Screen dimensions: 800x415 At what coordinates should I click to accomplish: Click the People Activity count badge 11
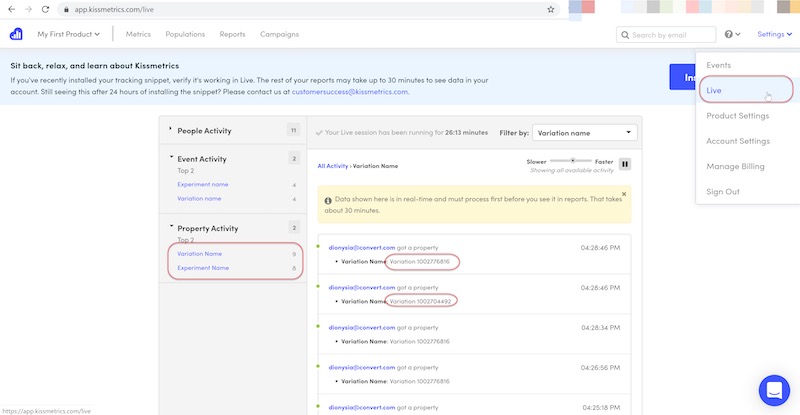coord(293,130)
